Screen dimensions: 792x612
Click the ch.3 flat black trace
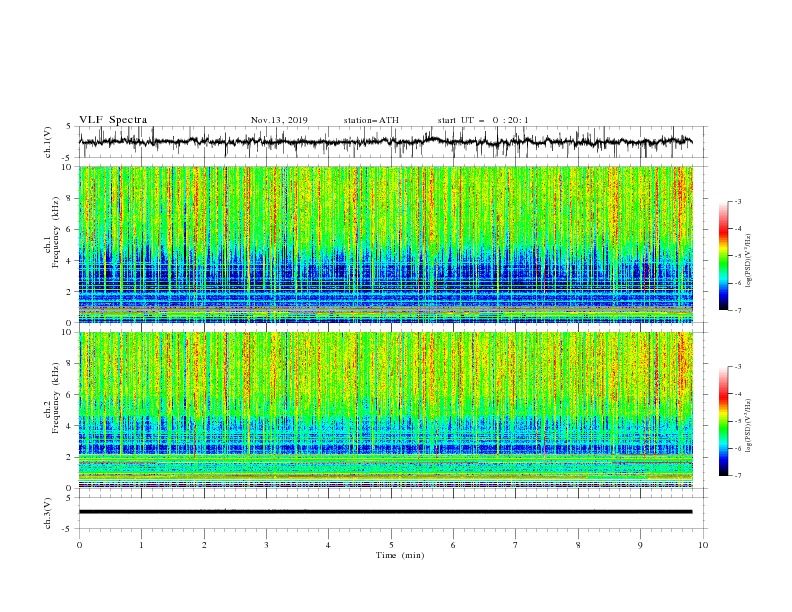point(385,512)
